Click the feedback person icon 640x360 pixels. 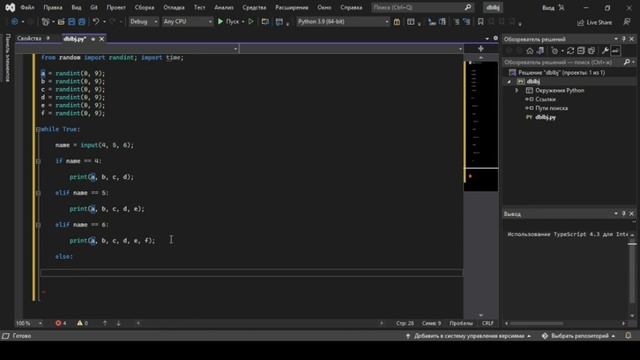click(627, 22)
